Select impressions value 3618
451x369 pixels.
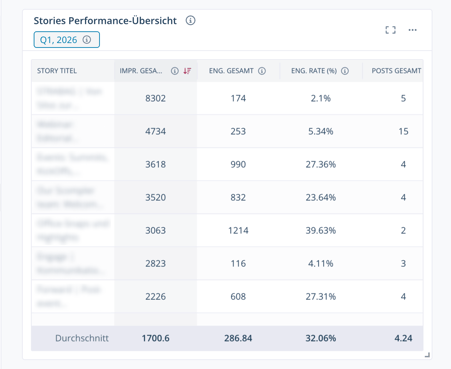tap(155, 164)
